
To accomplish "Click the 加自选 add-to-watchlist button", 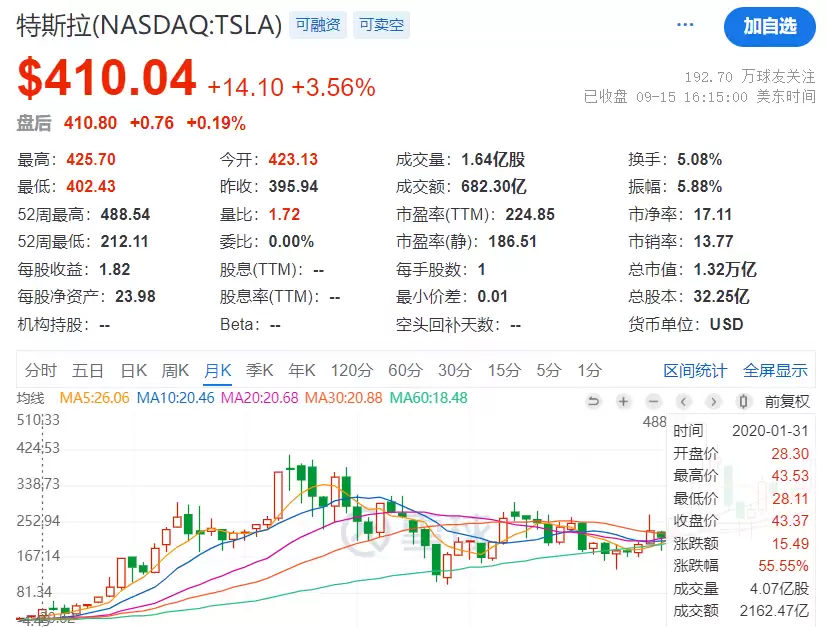I will [x=770, y=27].
